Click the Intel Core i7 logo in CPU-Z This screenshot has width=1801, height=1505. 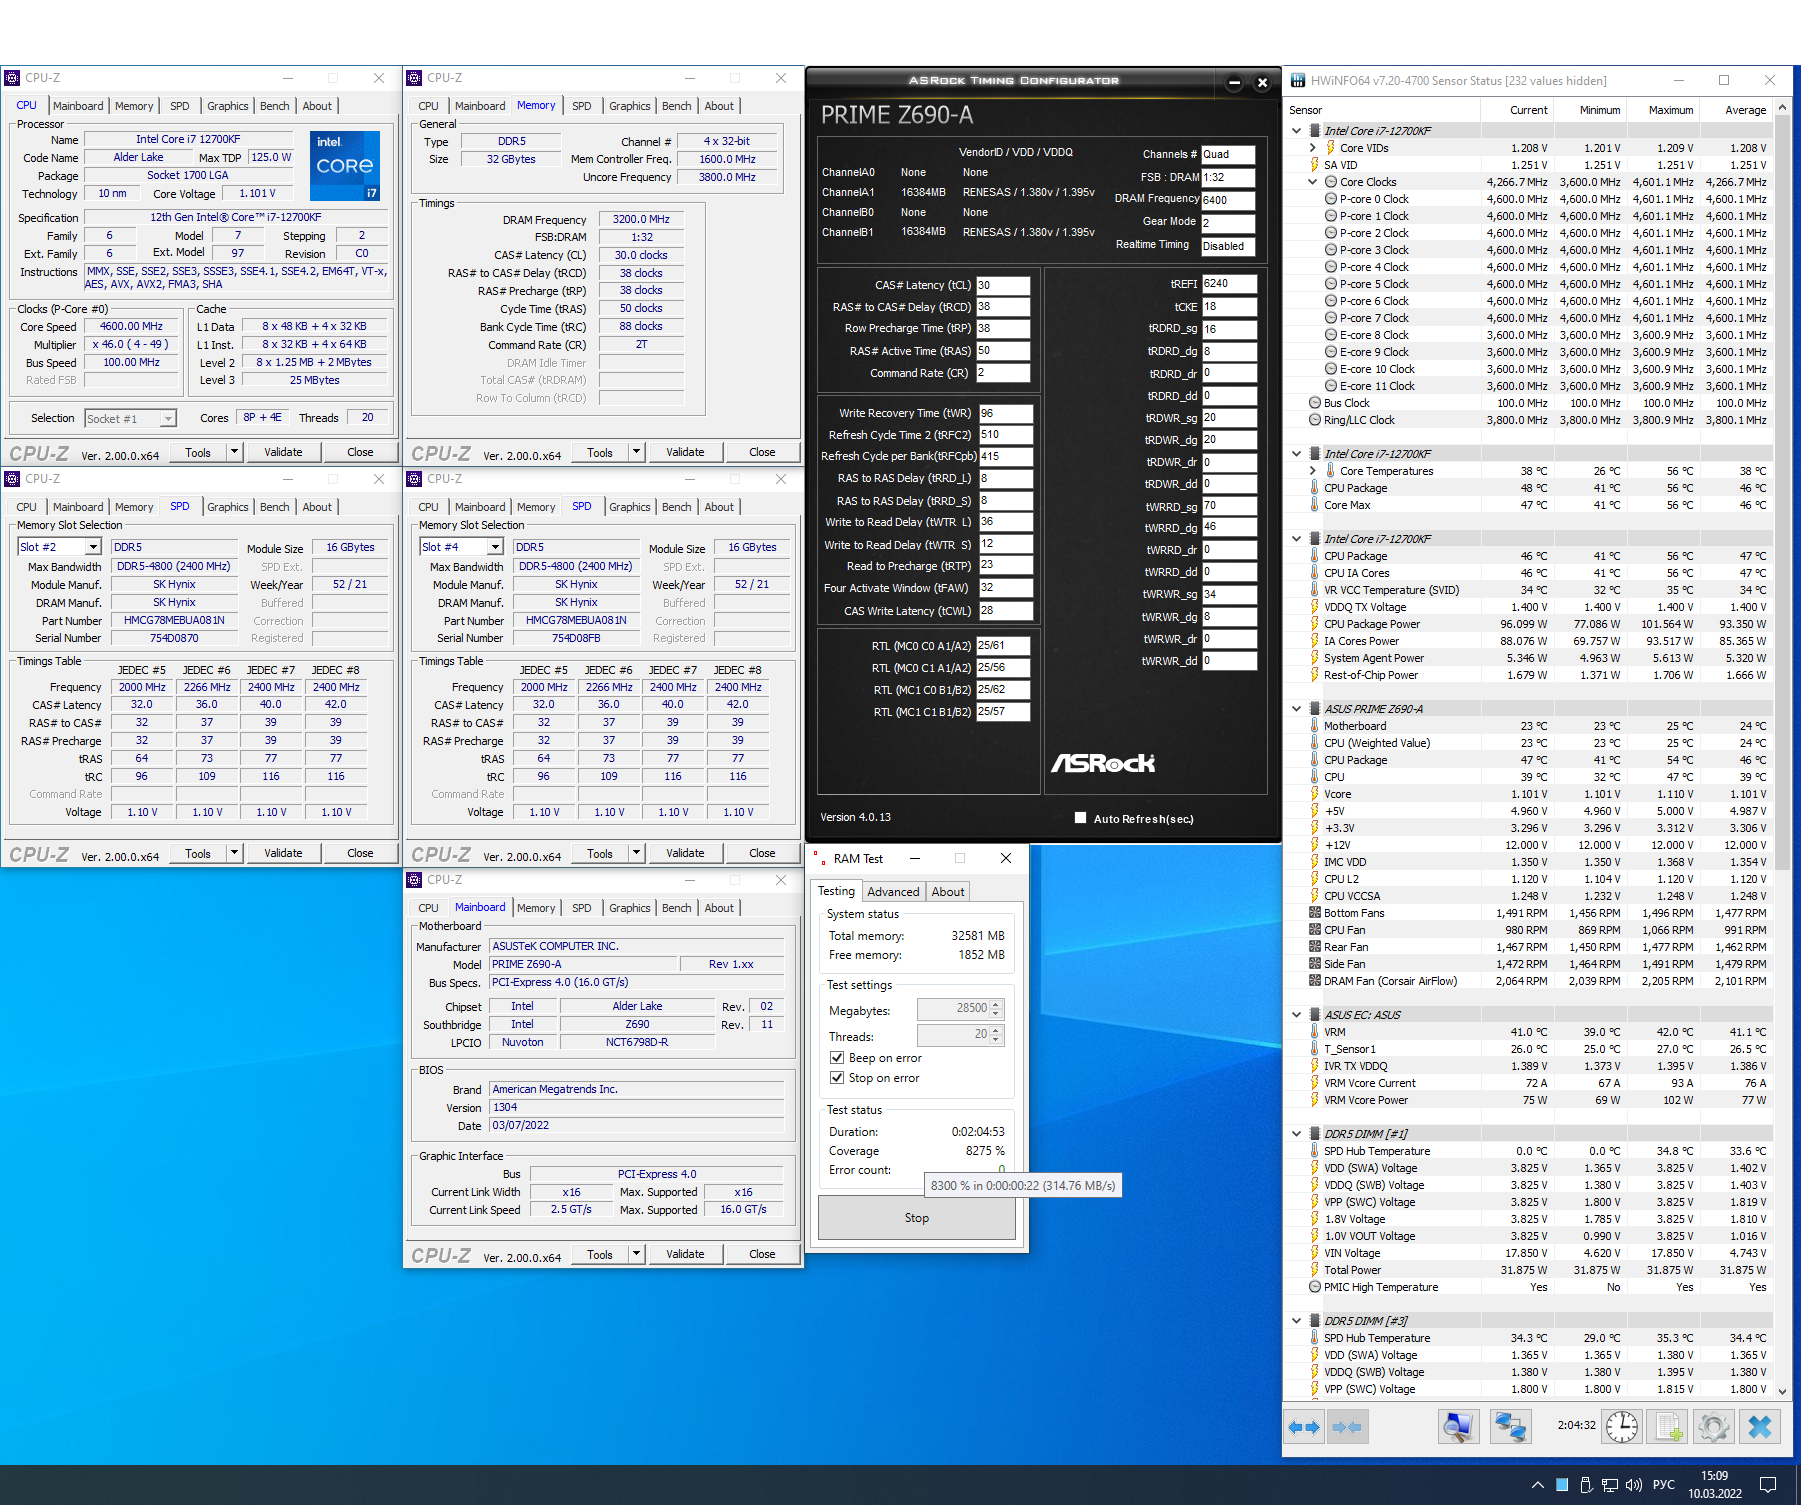point(345,165)
